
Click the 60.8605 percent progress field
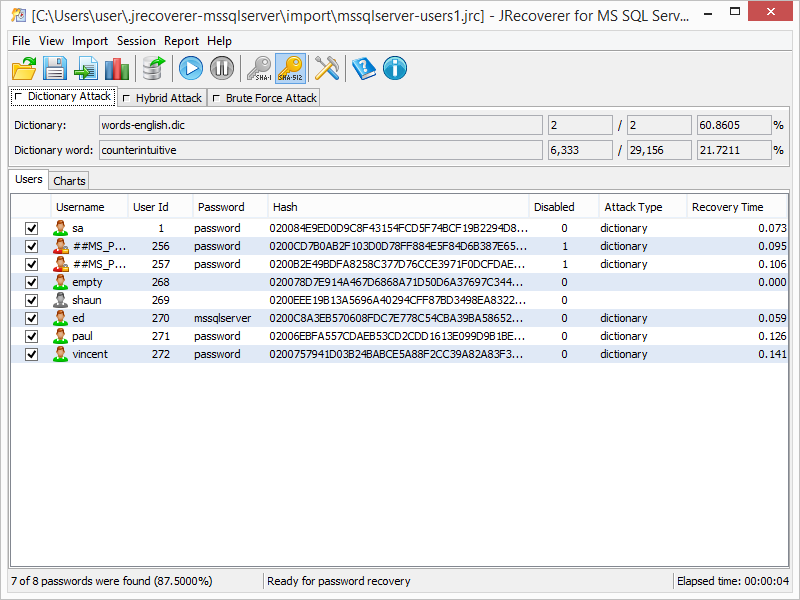(734, 125)
